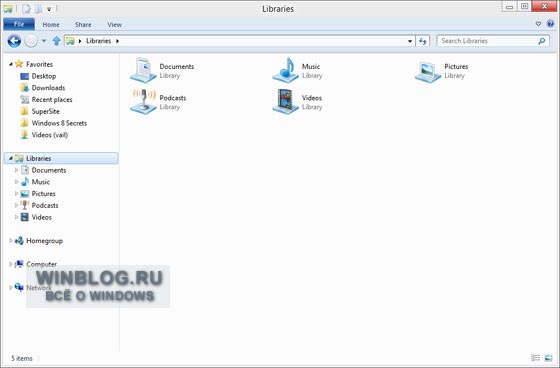Click the greyed Forward arrow button
560x368 pixels.
point(31,41)
